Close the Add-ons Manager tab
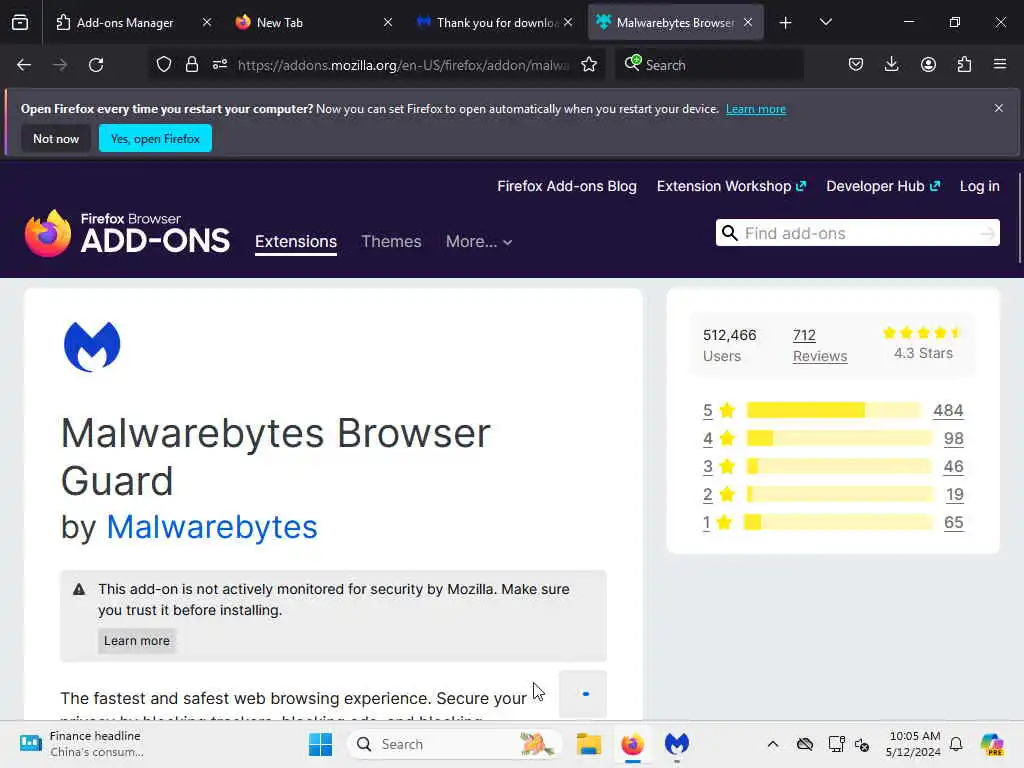This screenshot has width=1024, height=768. click(x=207, y=22)
